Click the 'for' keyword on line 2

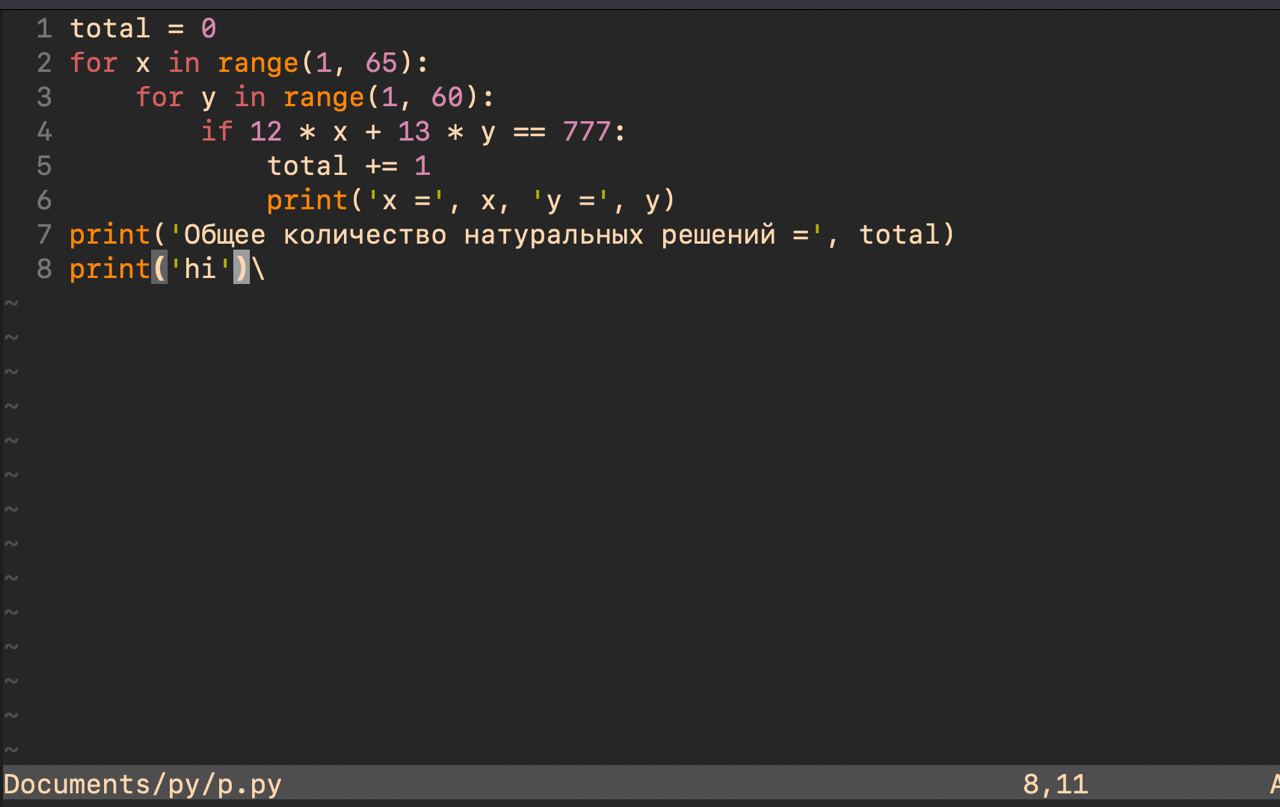pos(94,63)
